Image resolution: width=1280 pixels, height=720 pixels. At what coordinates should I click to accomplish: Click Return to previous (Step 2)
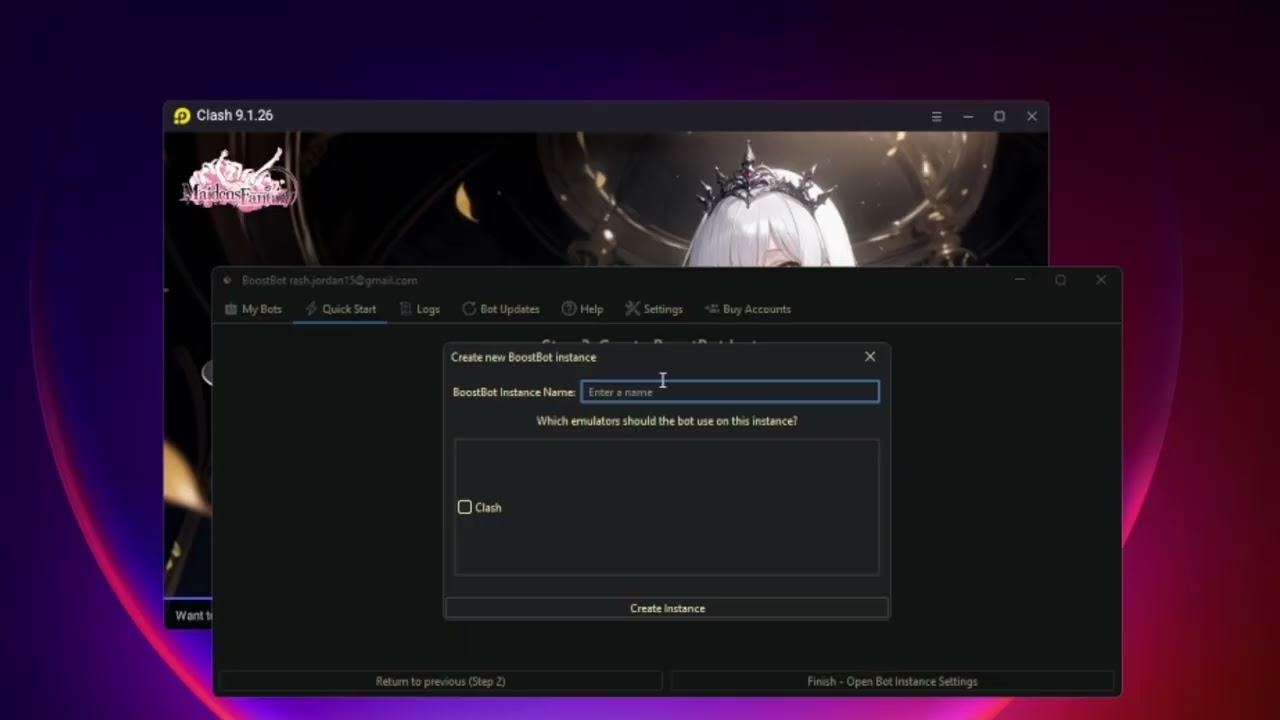tap(440, 681)
